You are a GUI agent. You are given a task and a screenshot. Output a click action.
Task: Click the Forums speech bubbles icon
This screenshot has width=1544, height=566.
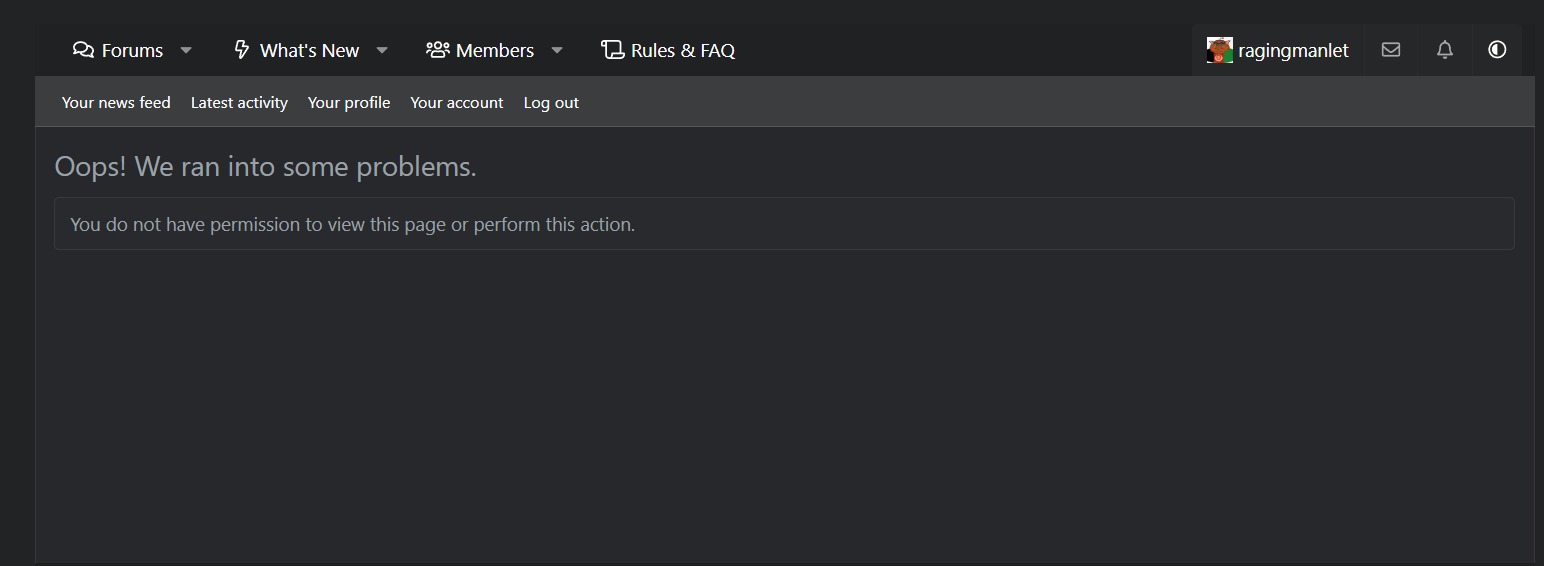tap(84, 50)
